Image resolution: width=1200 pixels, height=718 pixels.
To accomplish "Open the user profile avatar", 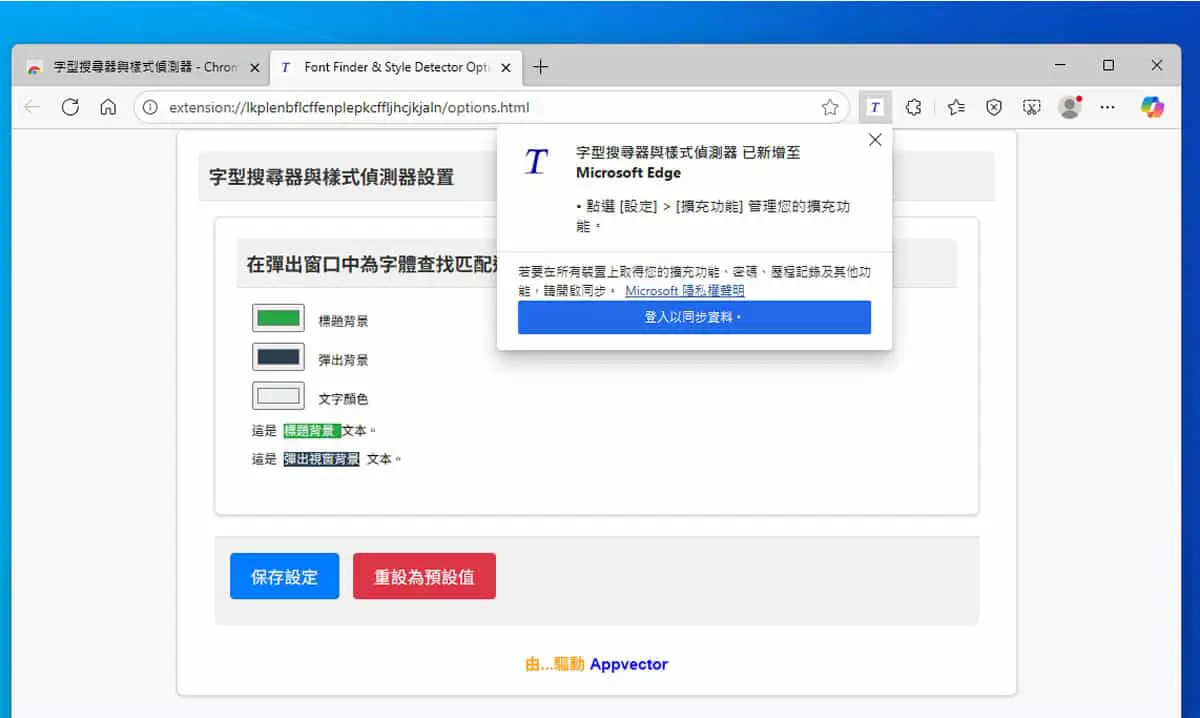I will tap(1070, 107).
